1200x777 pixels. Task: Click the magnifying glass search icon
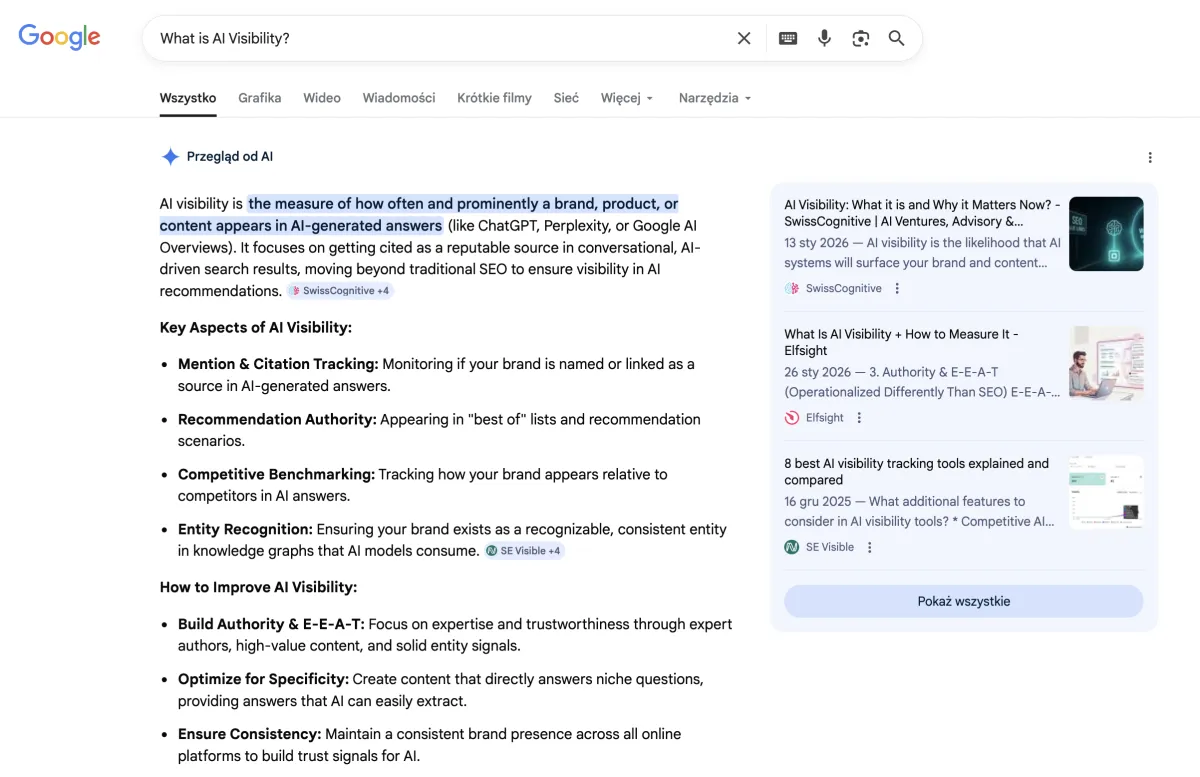click(896, 38)
